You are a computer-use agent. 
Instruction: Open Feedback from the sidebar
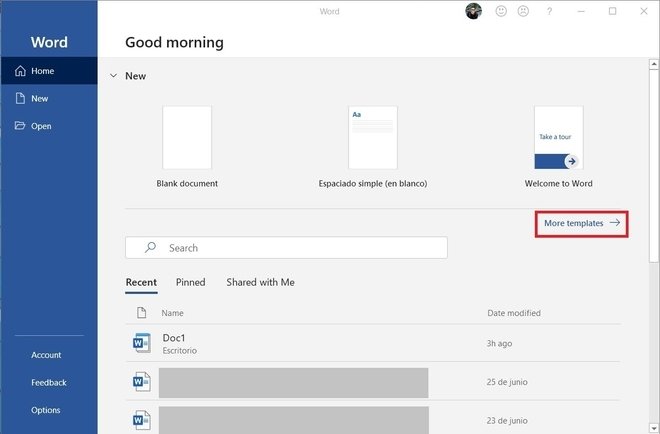click(49, 383)
